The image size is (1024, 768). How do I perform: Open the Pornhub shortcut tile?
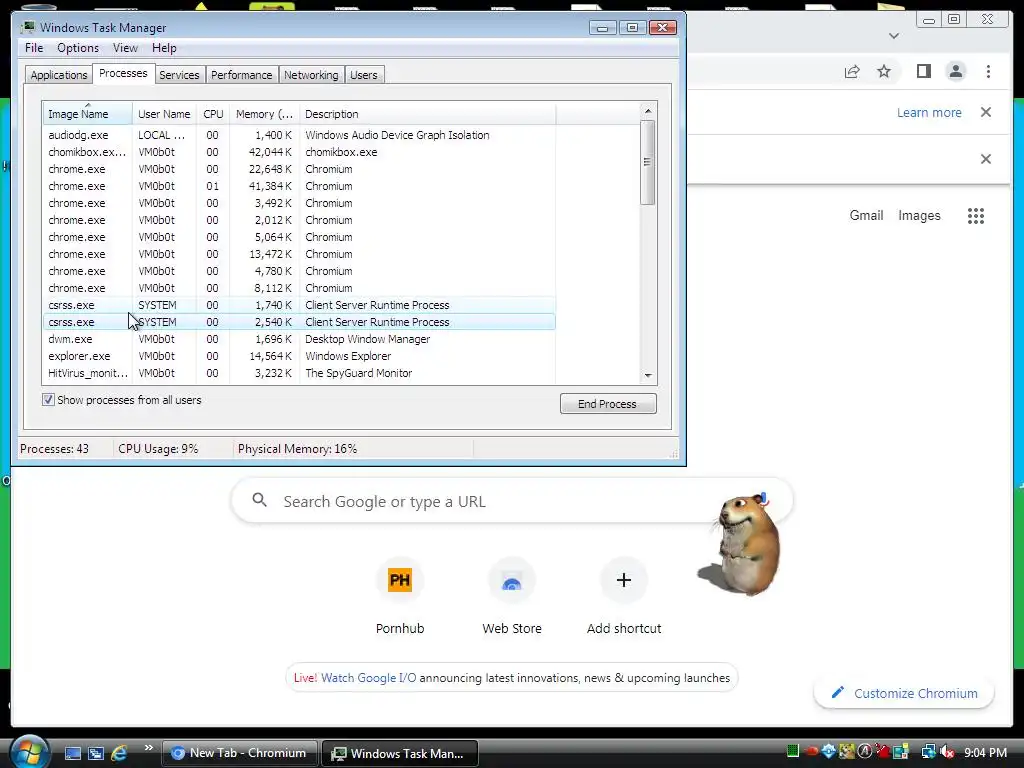(400, 596)
